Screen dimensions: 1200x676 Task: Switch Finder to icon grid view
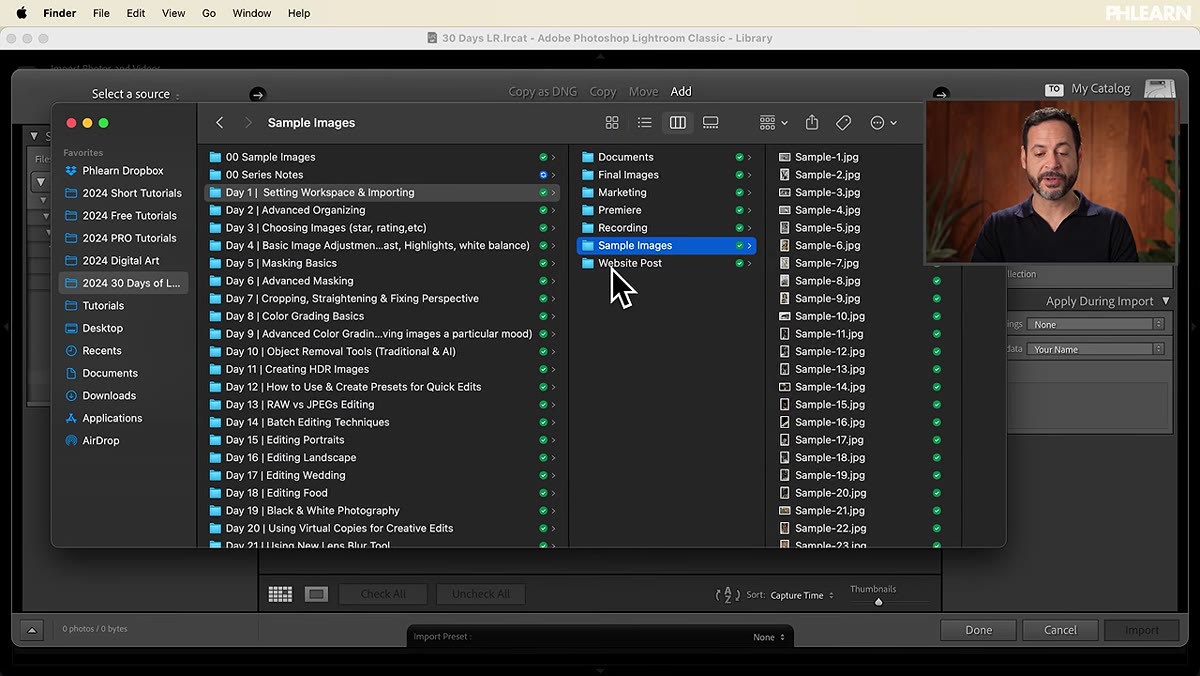tap(612, 123)
